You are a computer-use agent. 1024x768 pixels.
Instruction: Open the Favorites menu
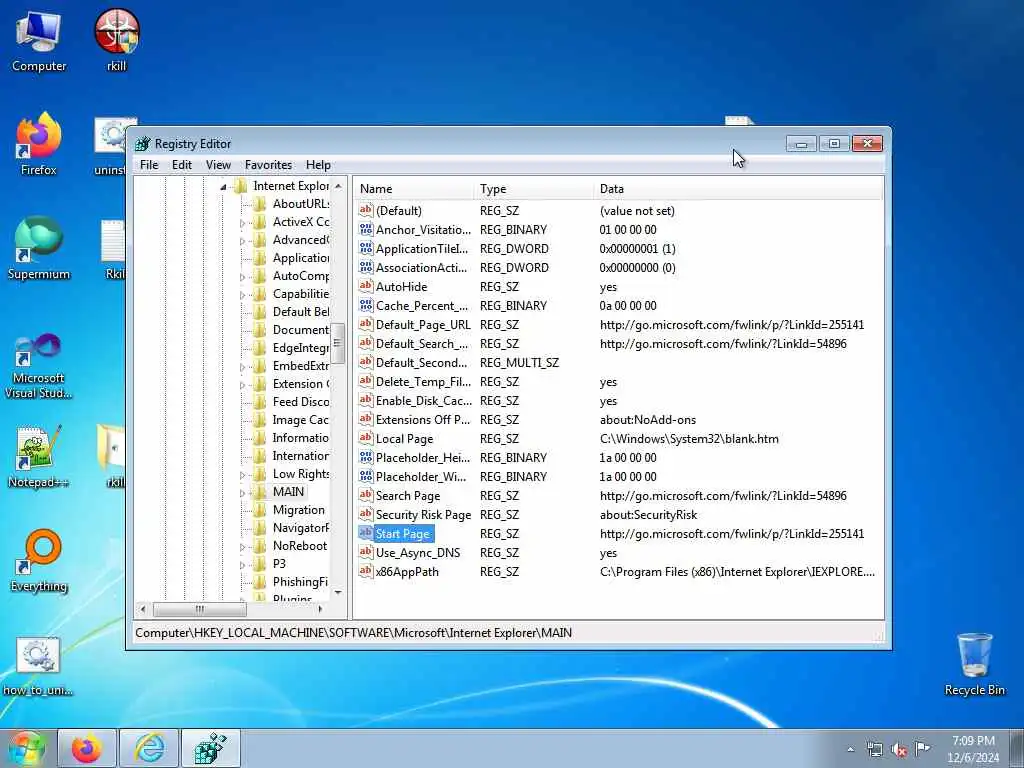268,165
